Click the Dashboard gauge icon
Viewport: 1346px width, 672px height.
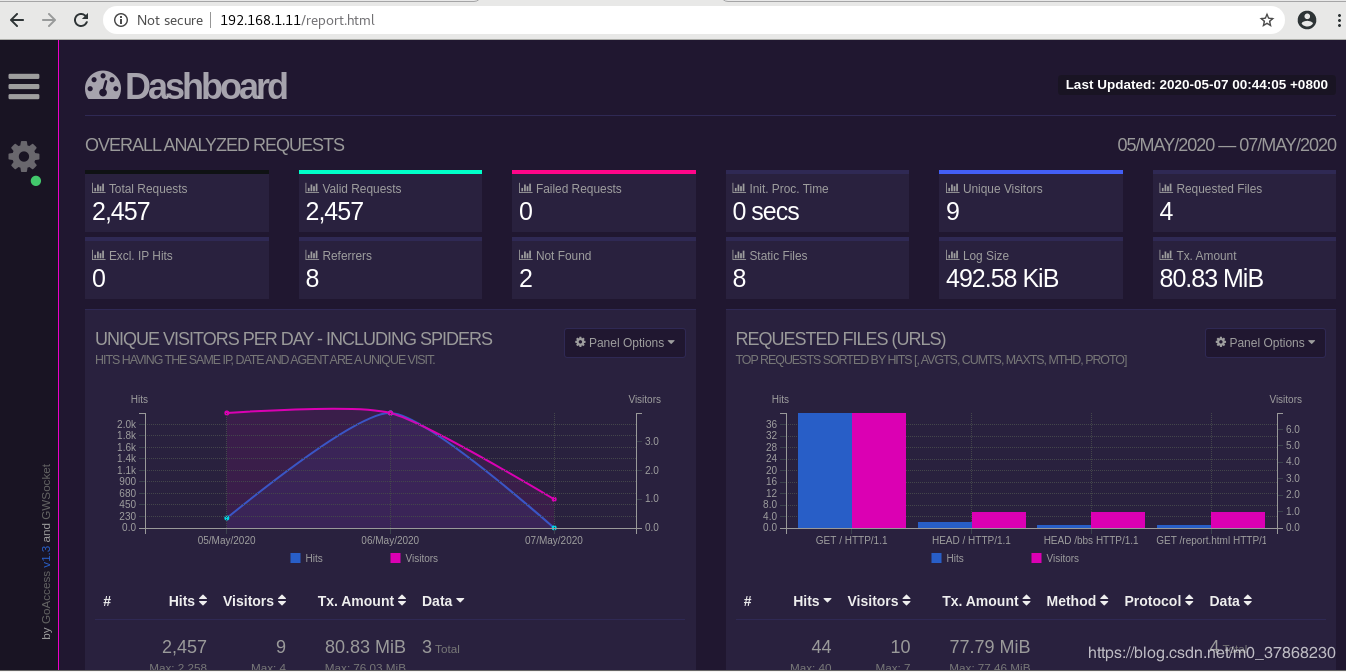(x=102, y=86)
